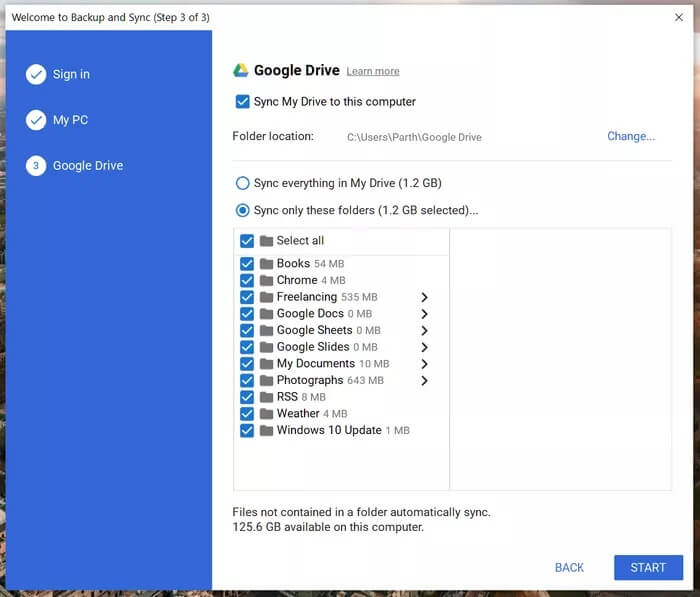Click the Weather folder icon
The height and width of the screenshot is (597, 700).
click(267, 414)
